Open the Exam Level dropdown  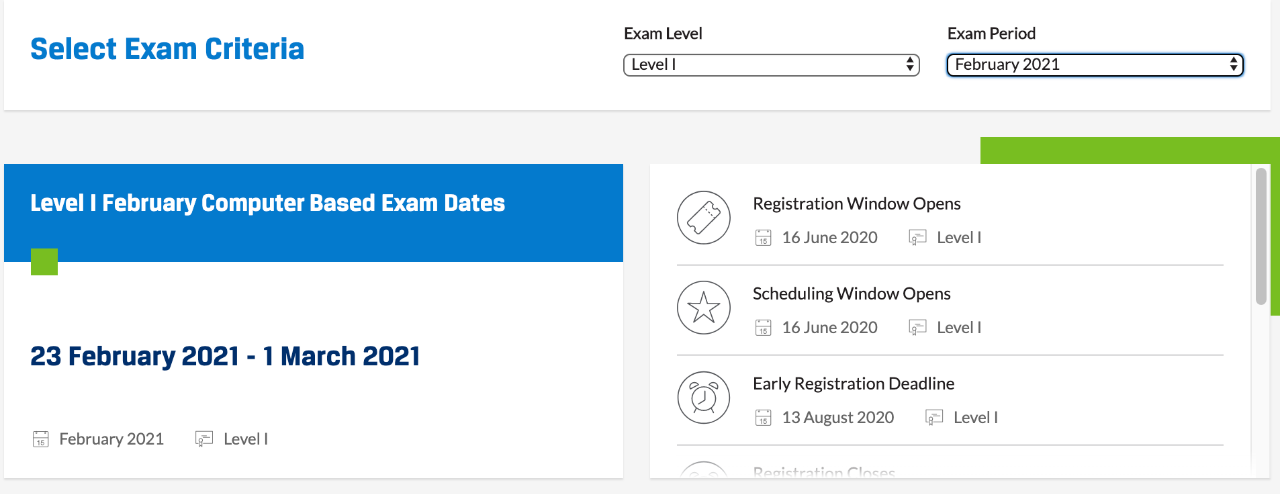pos(771,65)
